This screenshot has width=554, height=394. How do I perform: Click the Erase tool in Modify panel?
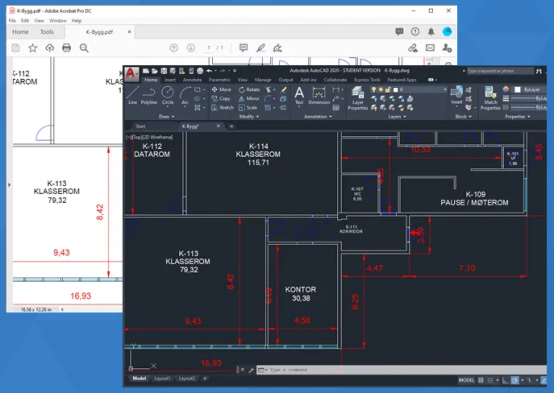click(283, 89)
